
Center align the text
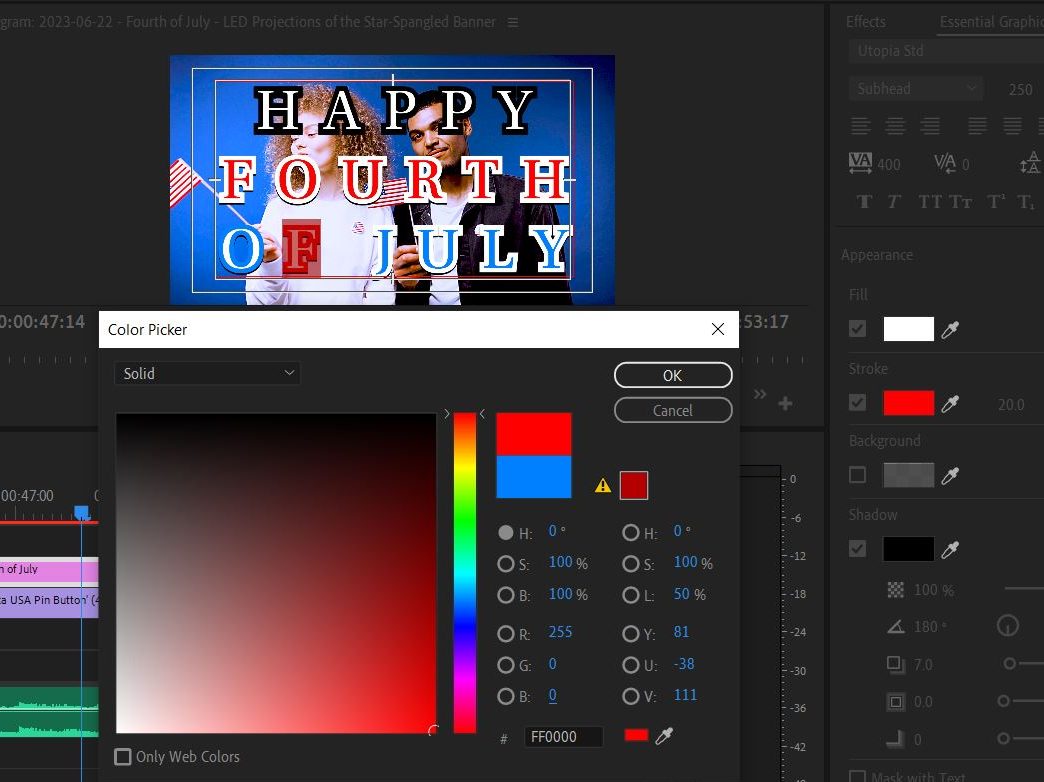895,125
